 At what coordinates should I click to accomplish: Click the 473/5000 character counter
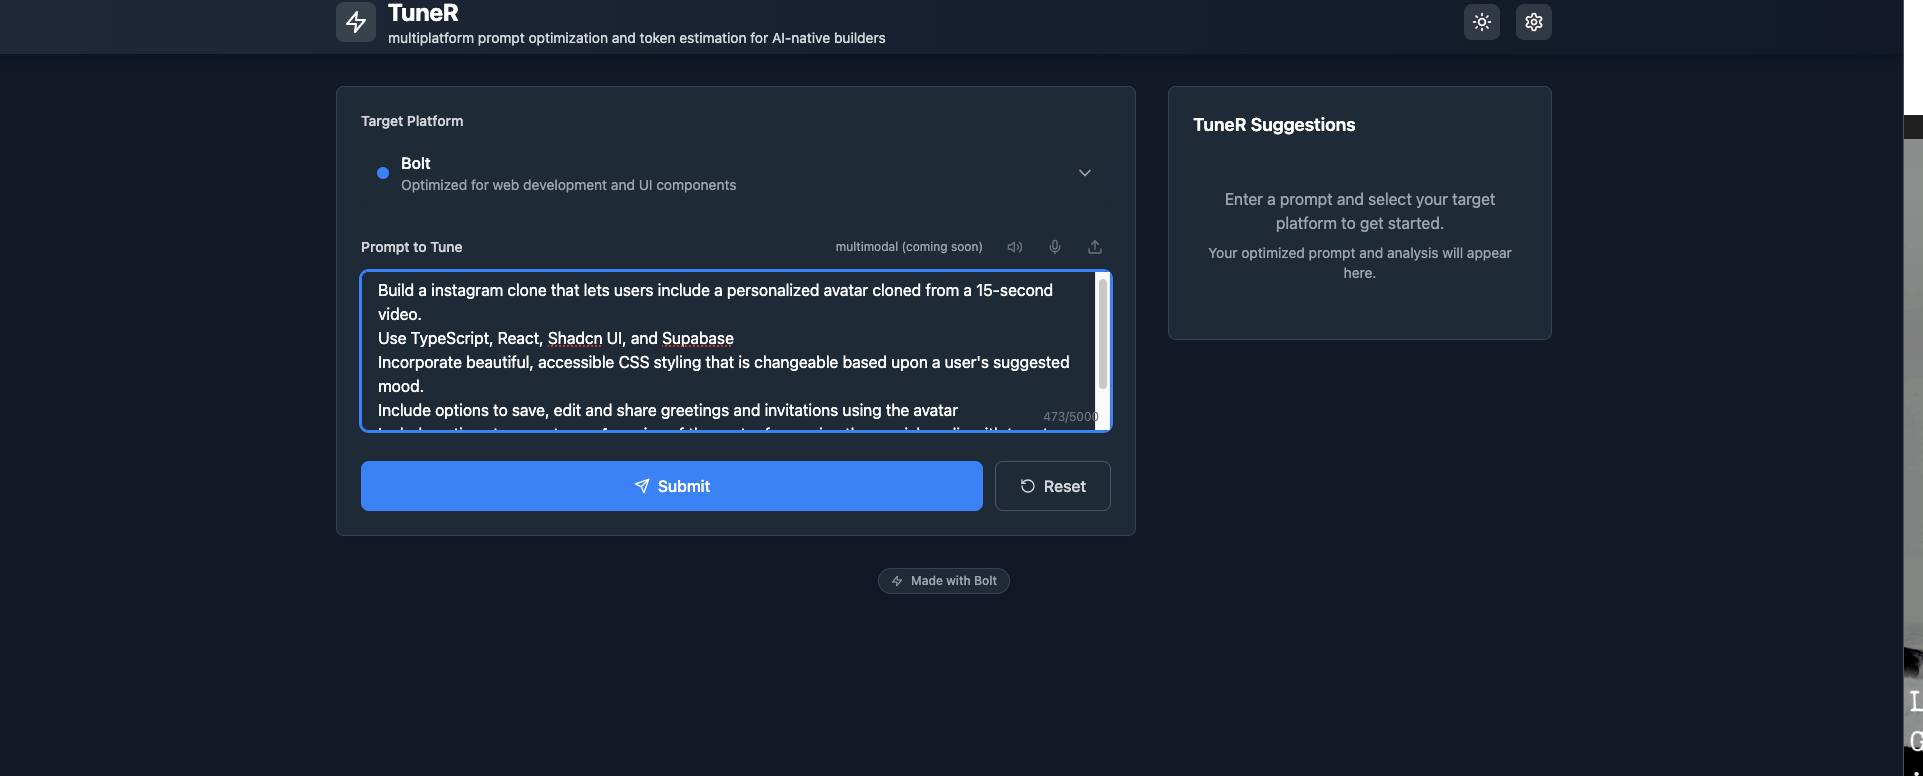click(1070, 416)
